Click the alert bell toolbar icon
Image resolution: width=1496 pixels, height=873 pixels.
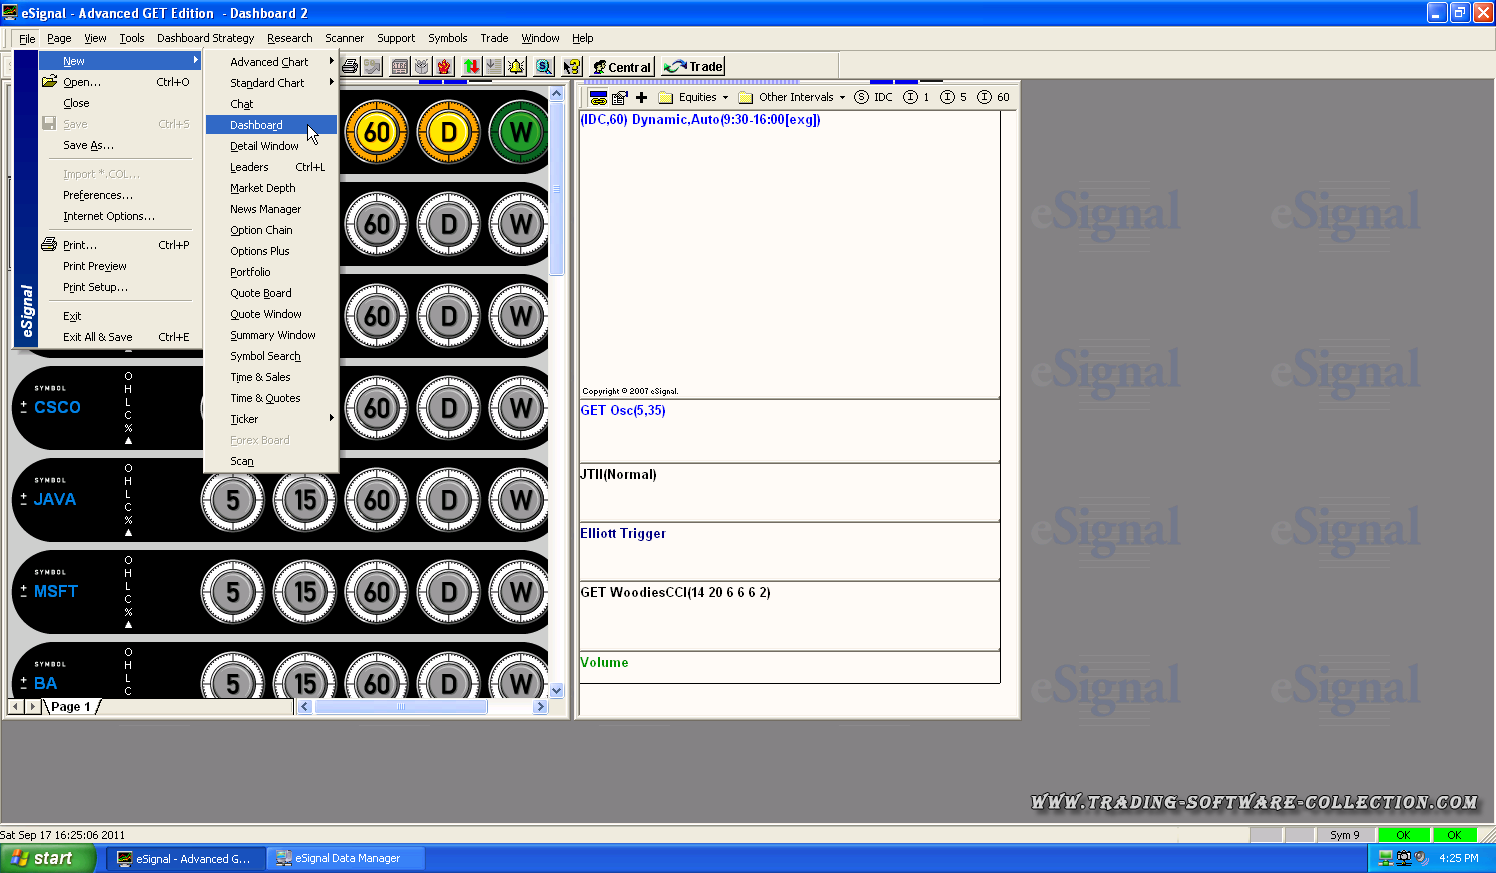pos(516,67)
